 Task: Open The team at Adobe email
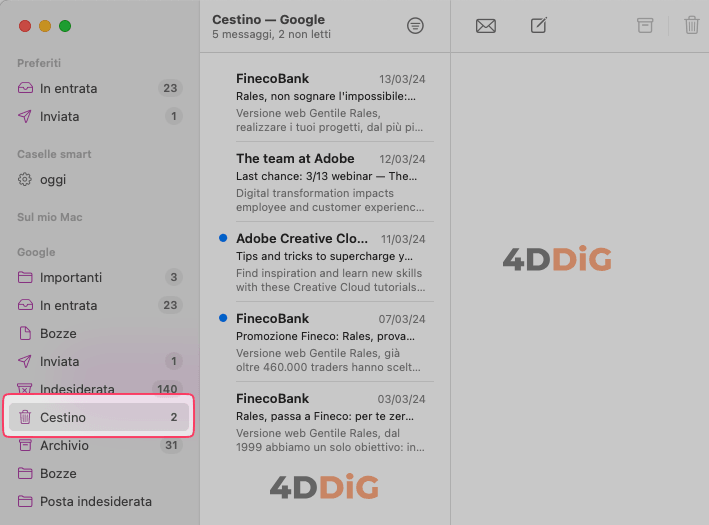click(326, 182)
